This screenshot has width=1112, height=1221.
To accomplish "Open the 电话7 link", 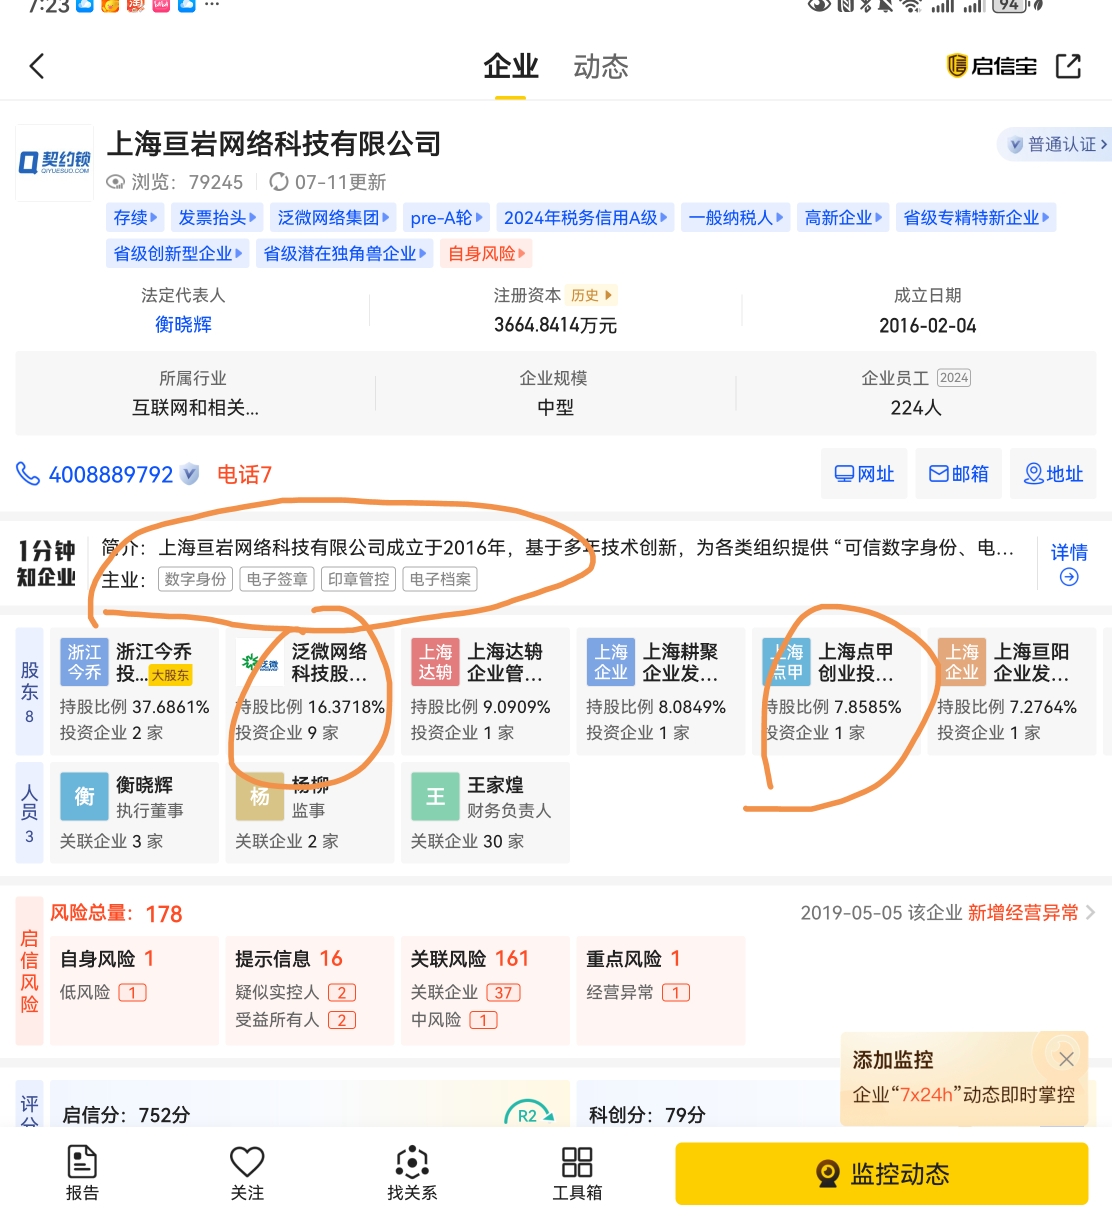I will 244,474.
